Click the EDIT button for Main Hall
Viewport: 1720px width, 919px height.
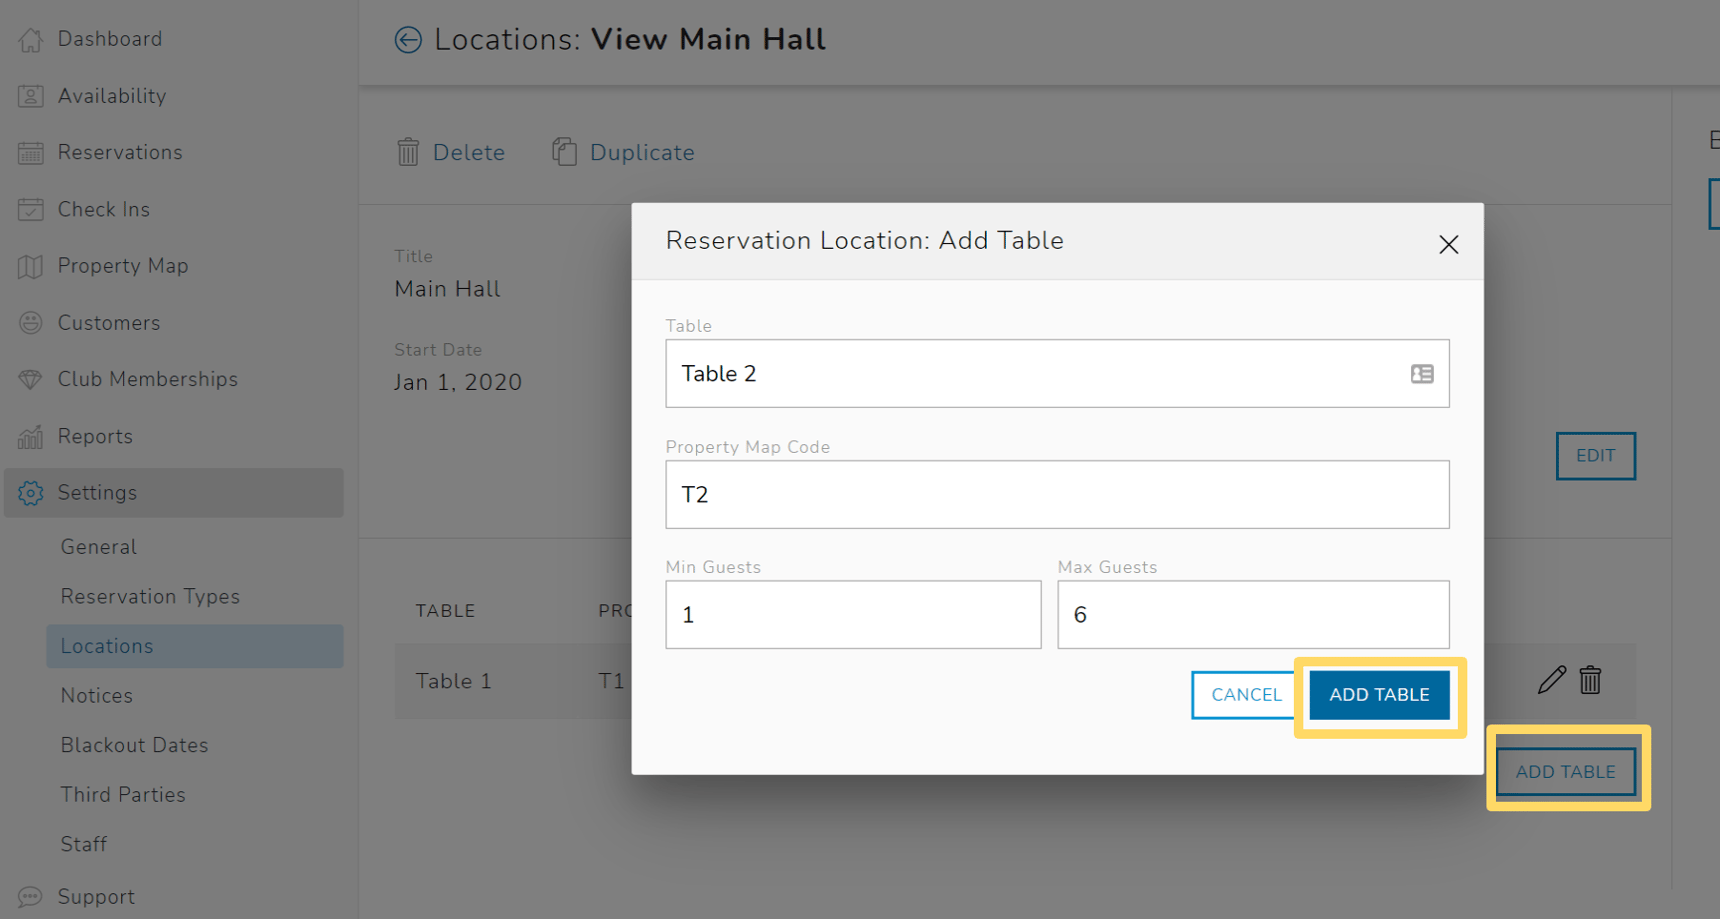coord(1595,455)
